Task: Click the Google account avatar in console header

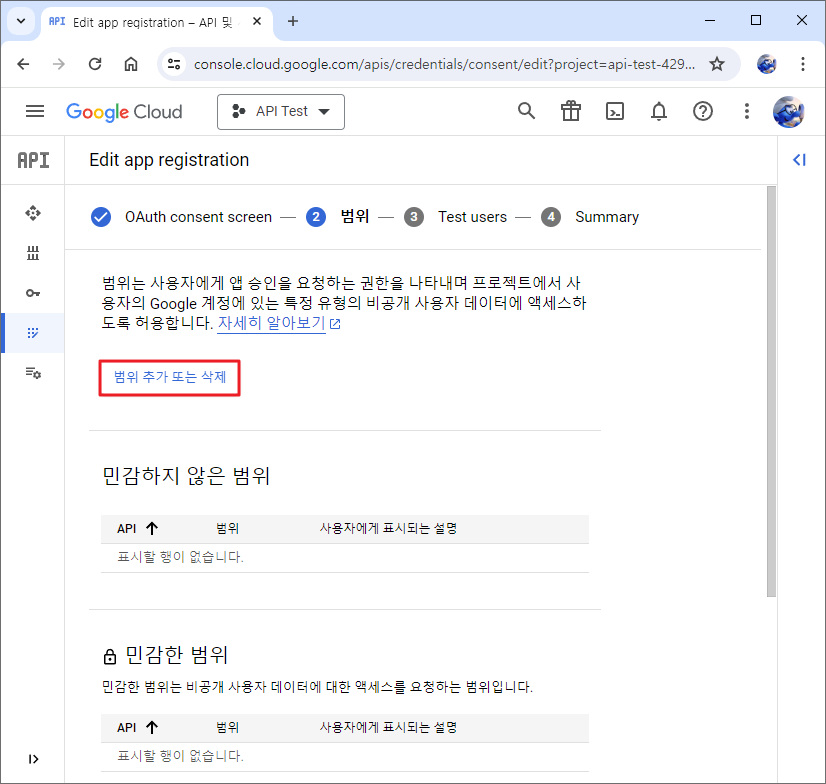Action: (x=788, y=112)
